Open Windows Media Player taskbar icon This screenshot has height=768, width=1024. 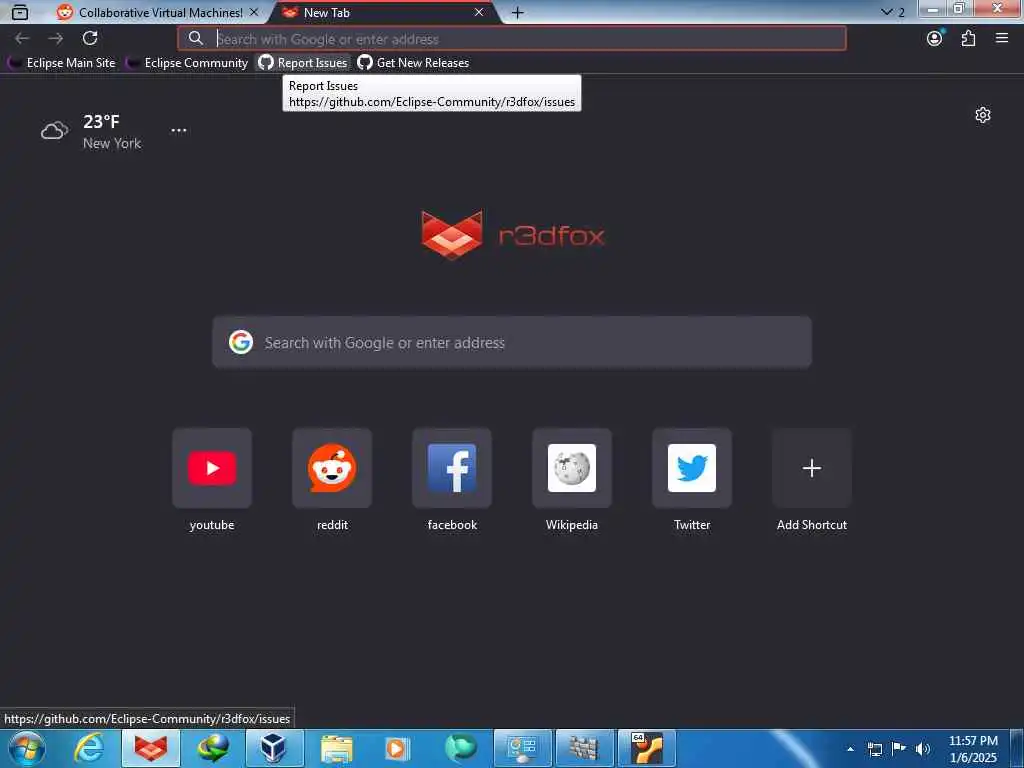click(398, 748)
